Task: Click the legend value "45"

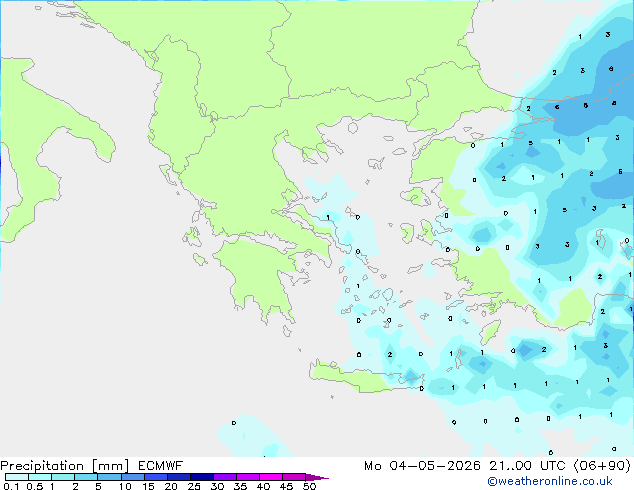Action: [x=286, y=486]
